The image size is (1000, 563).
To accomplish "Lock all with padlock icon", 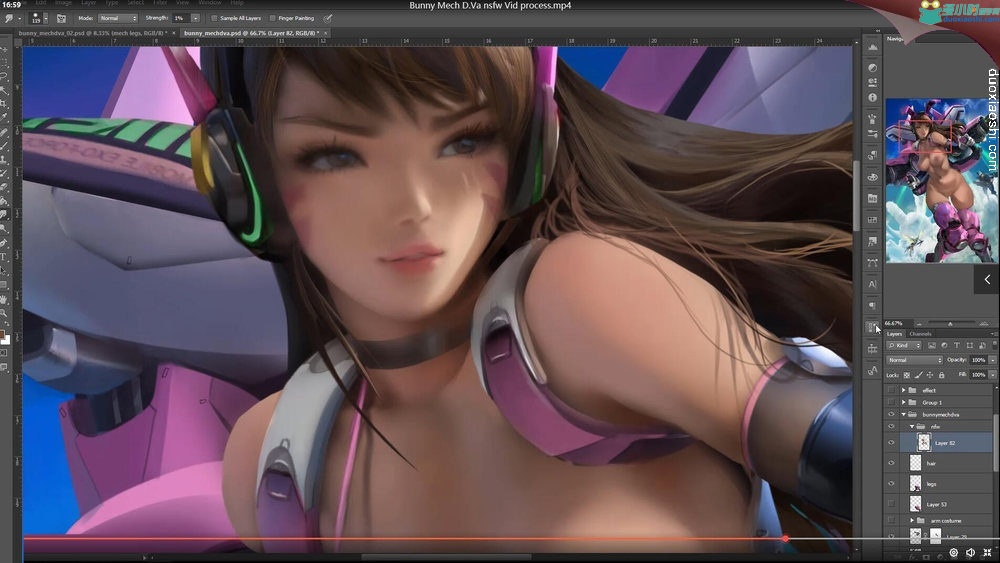I will 941,375.
